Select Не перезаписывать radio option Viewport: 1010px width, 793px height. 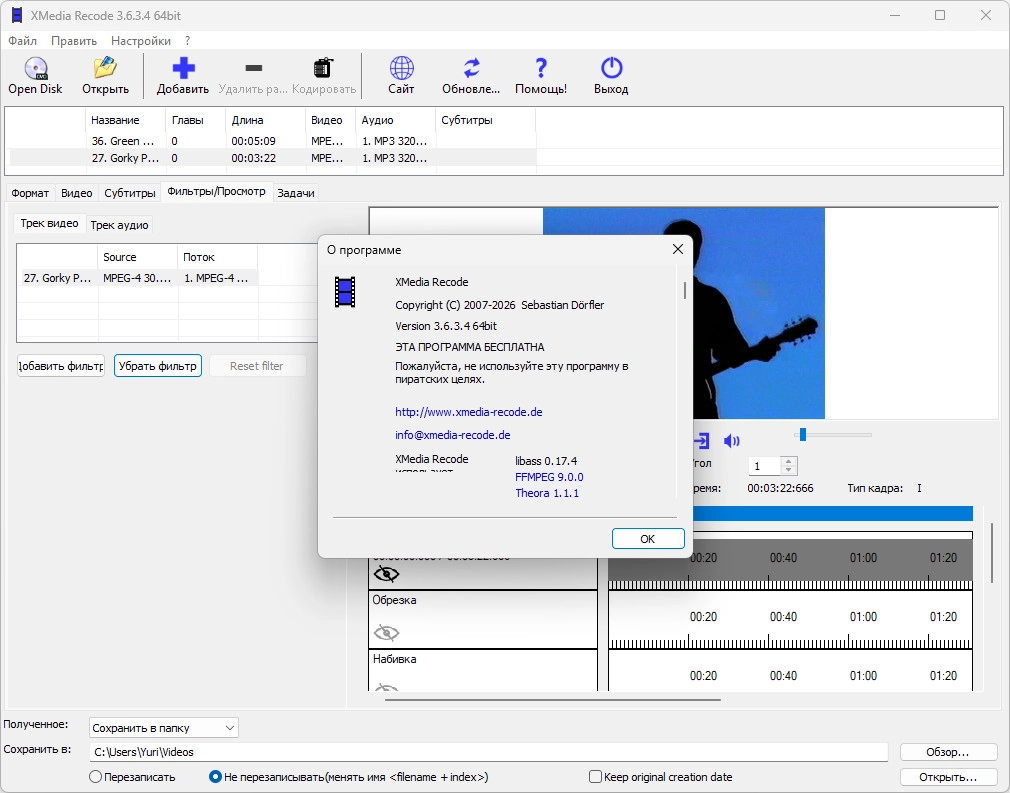[215, 777]
